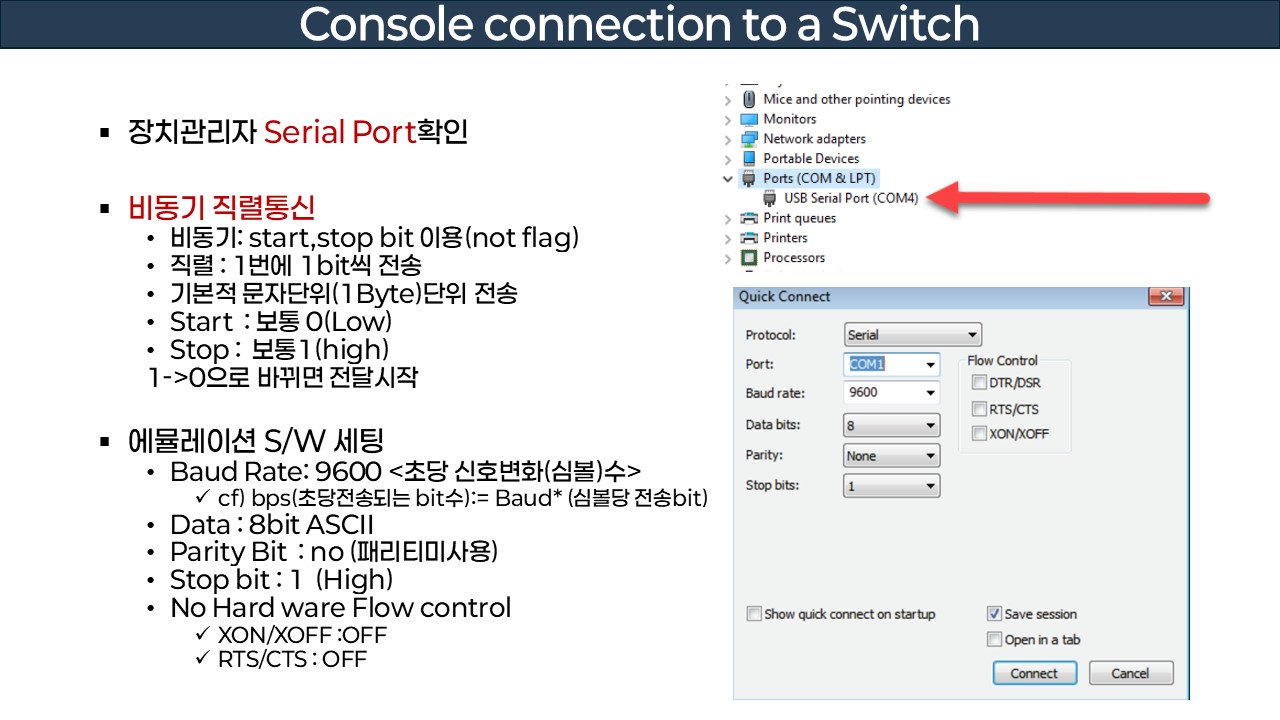Open the Baud rate dropdown showing 9600
The image size is (1280, 720).
click(892, 393)
